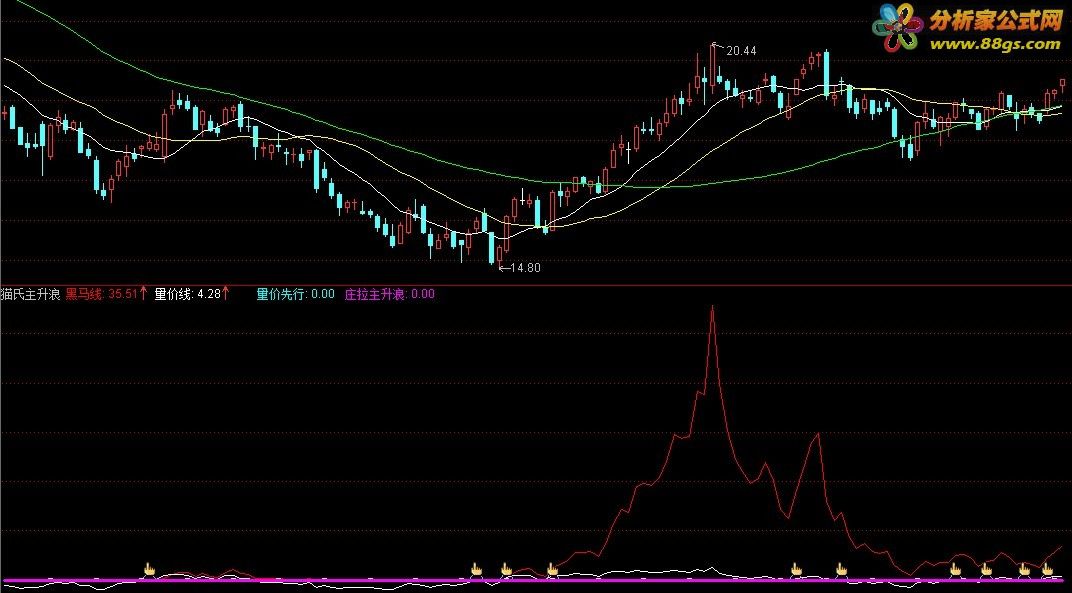Select the 猫氏主升浪 indicator name

pos(30,295)
